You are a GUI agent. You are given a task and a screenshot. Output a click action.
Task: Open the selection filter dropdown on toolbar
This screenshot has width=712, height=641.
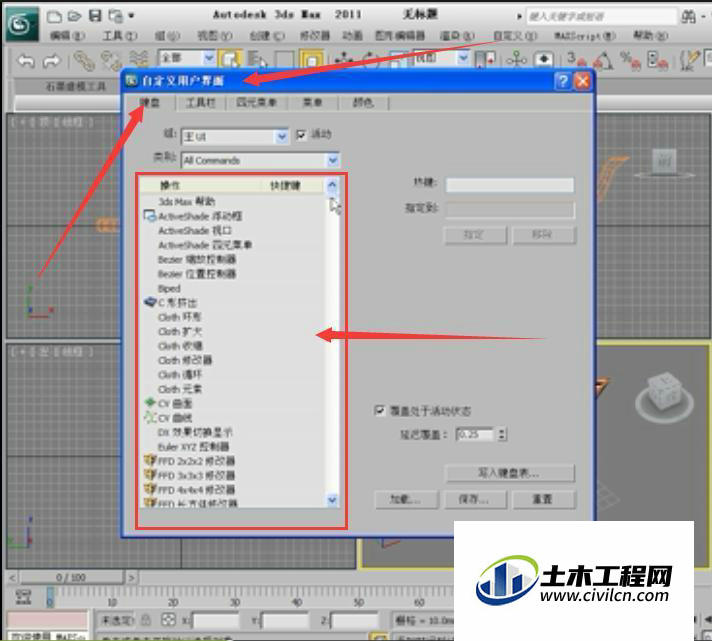click(187, 58)
